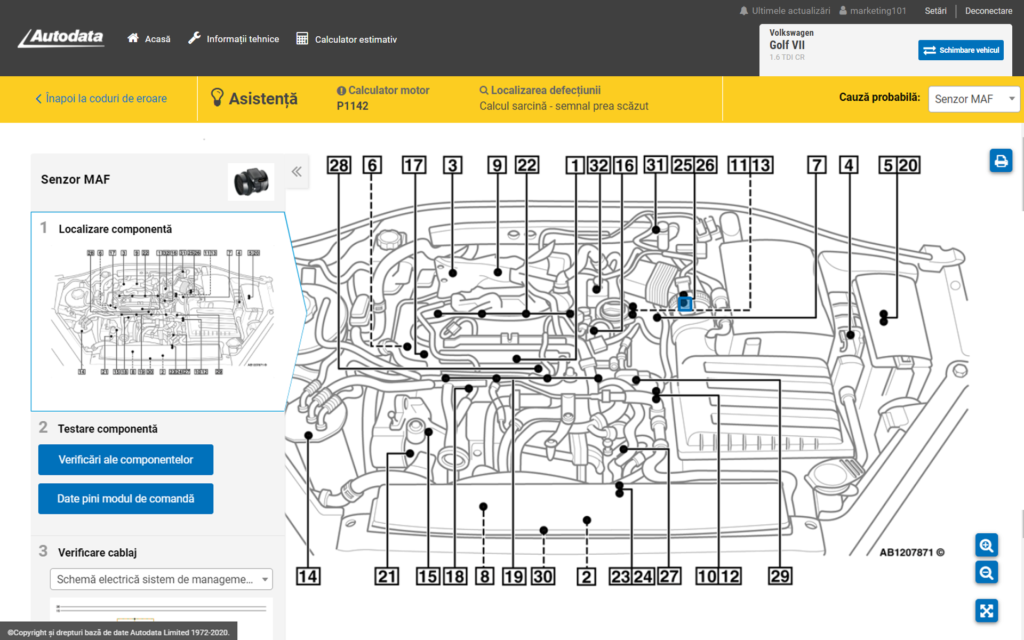
Task: Open Ultimele actualizări notifications
Action: (784, 11)
